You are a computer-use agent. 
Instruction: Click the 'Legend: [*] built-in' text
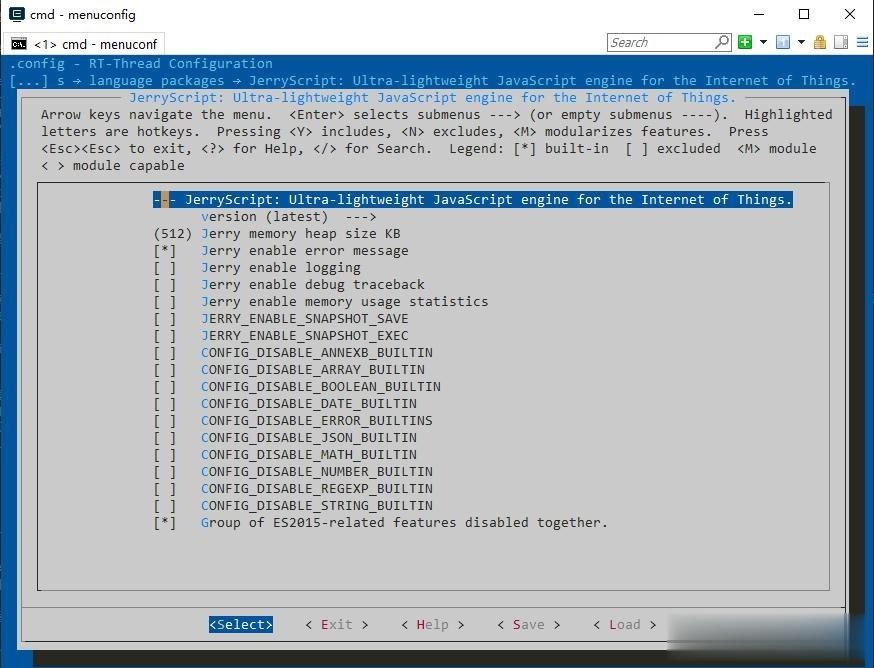tap(529, 149)
